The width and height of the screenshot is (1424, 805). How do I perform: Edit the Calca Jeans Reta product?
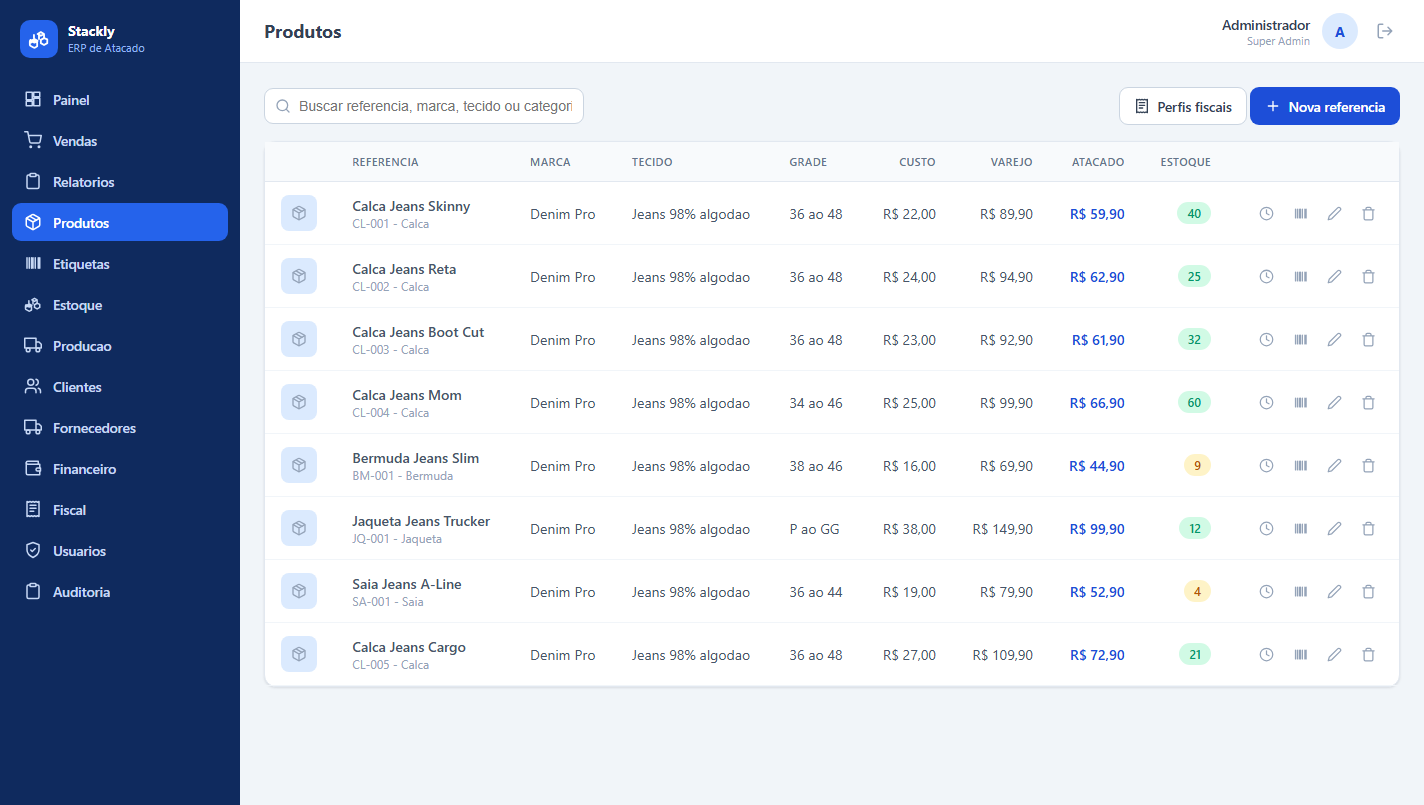1334,276
